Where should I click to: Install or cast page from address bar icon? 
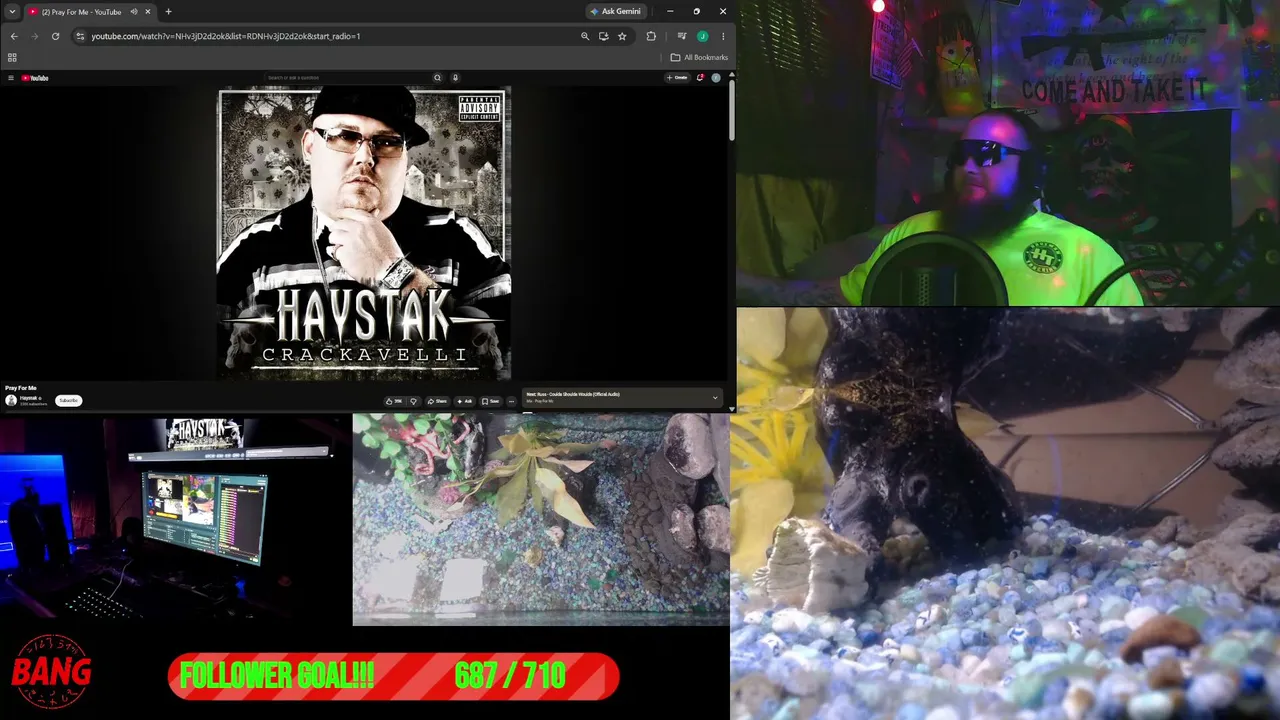coord(603,36)
